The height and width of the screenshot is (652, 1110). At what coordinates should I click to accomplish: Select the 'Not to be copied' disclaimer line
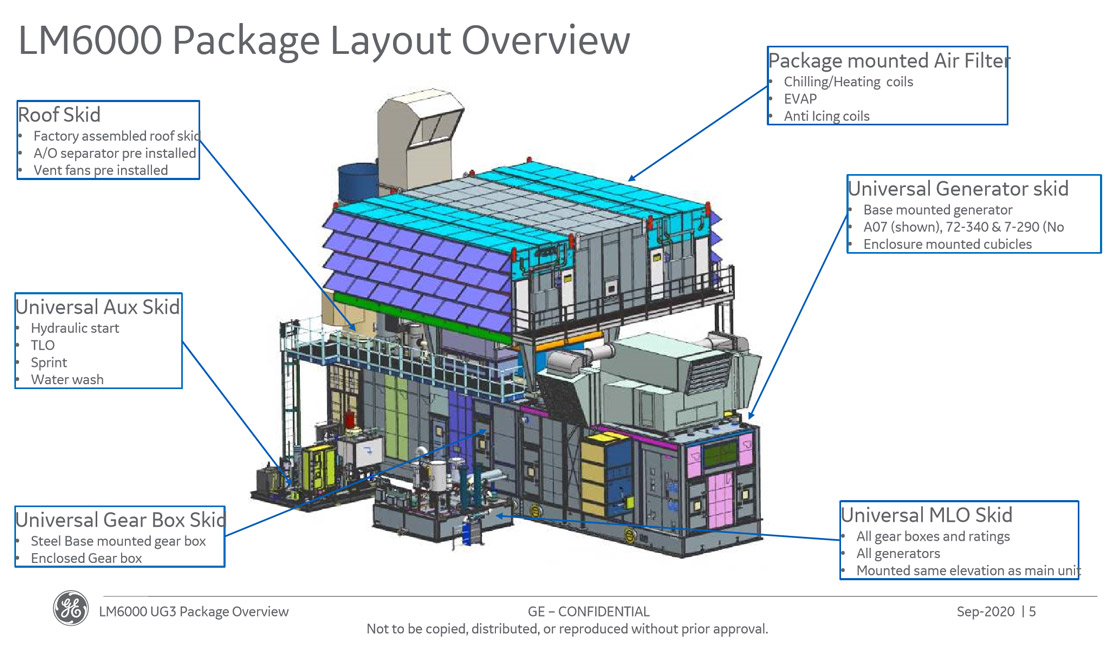[x=567, y=629]
